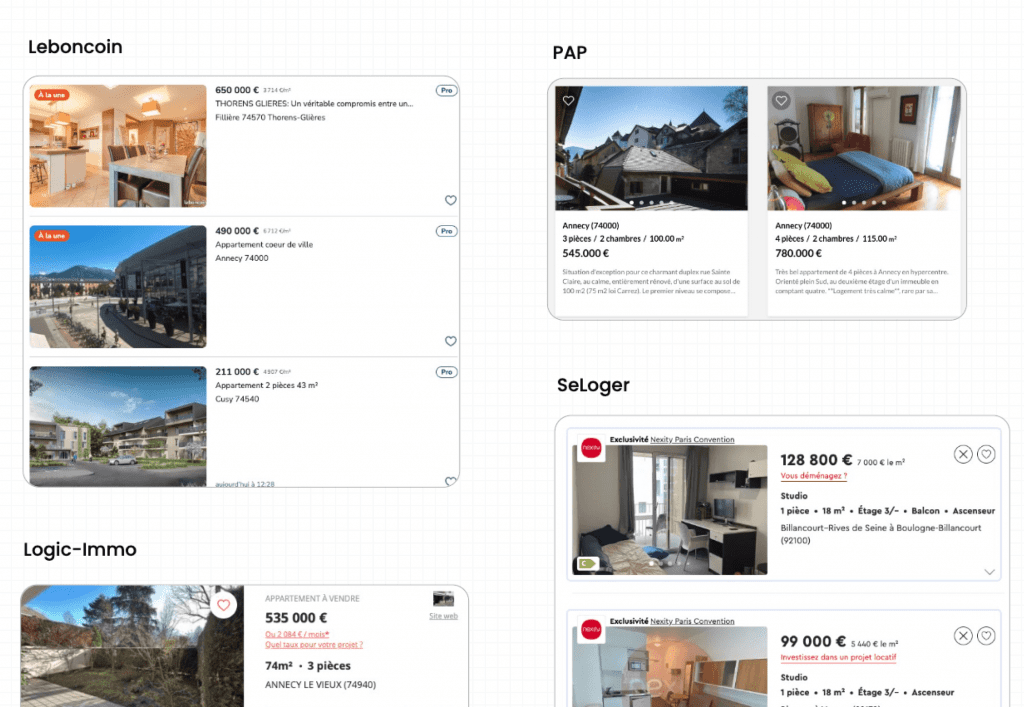Save the 545.000 € PAP duplex photo heart

tap(568, 101)
